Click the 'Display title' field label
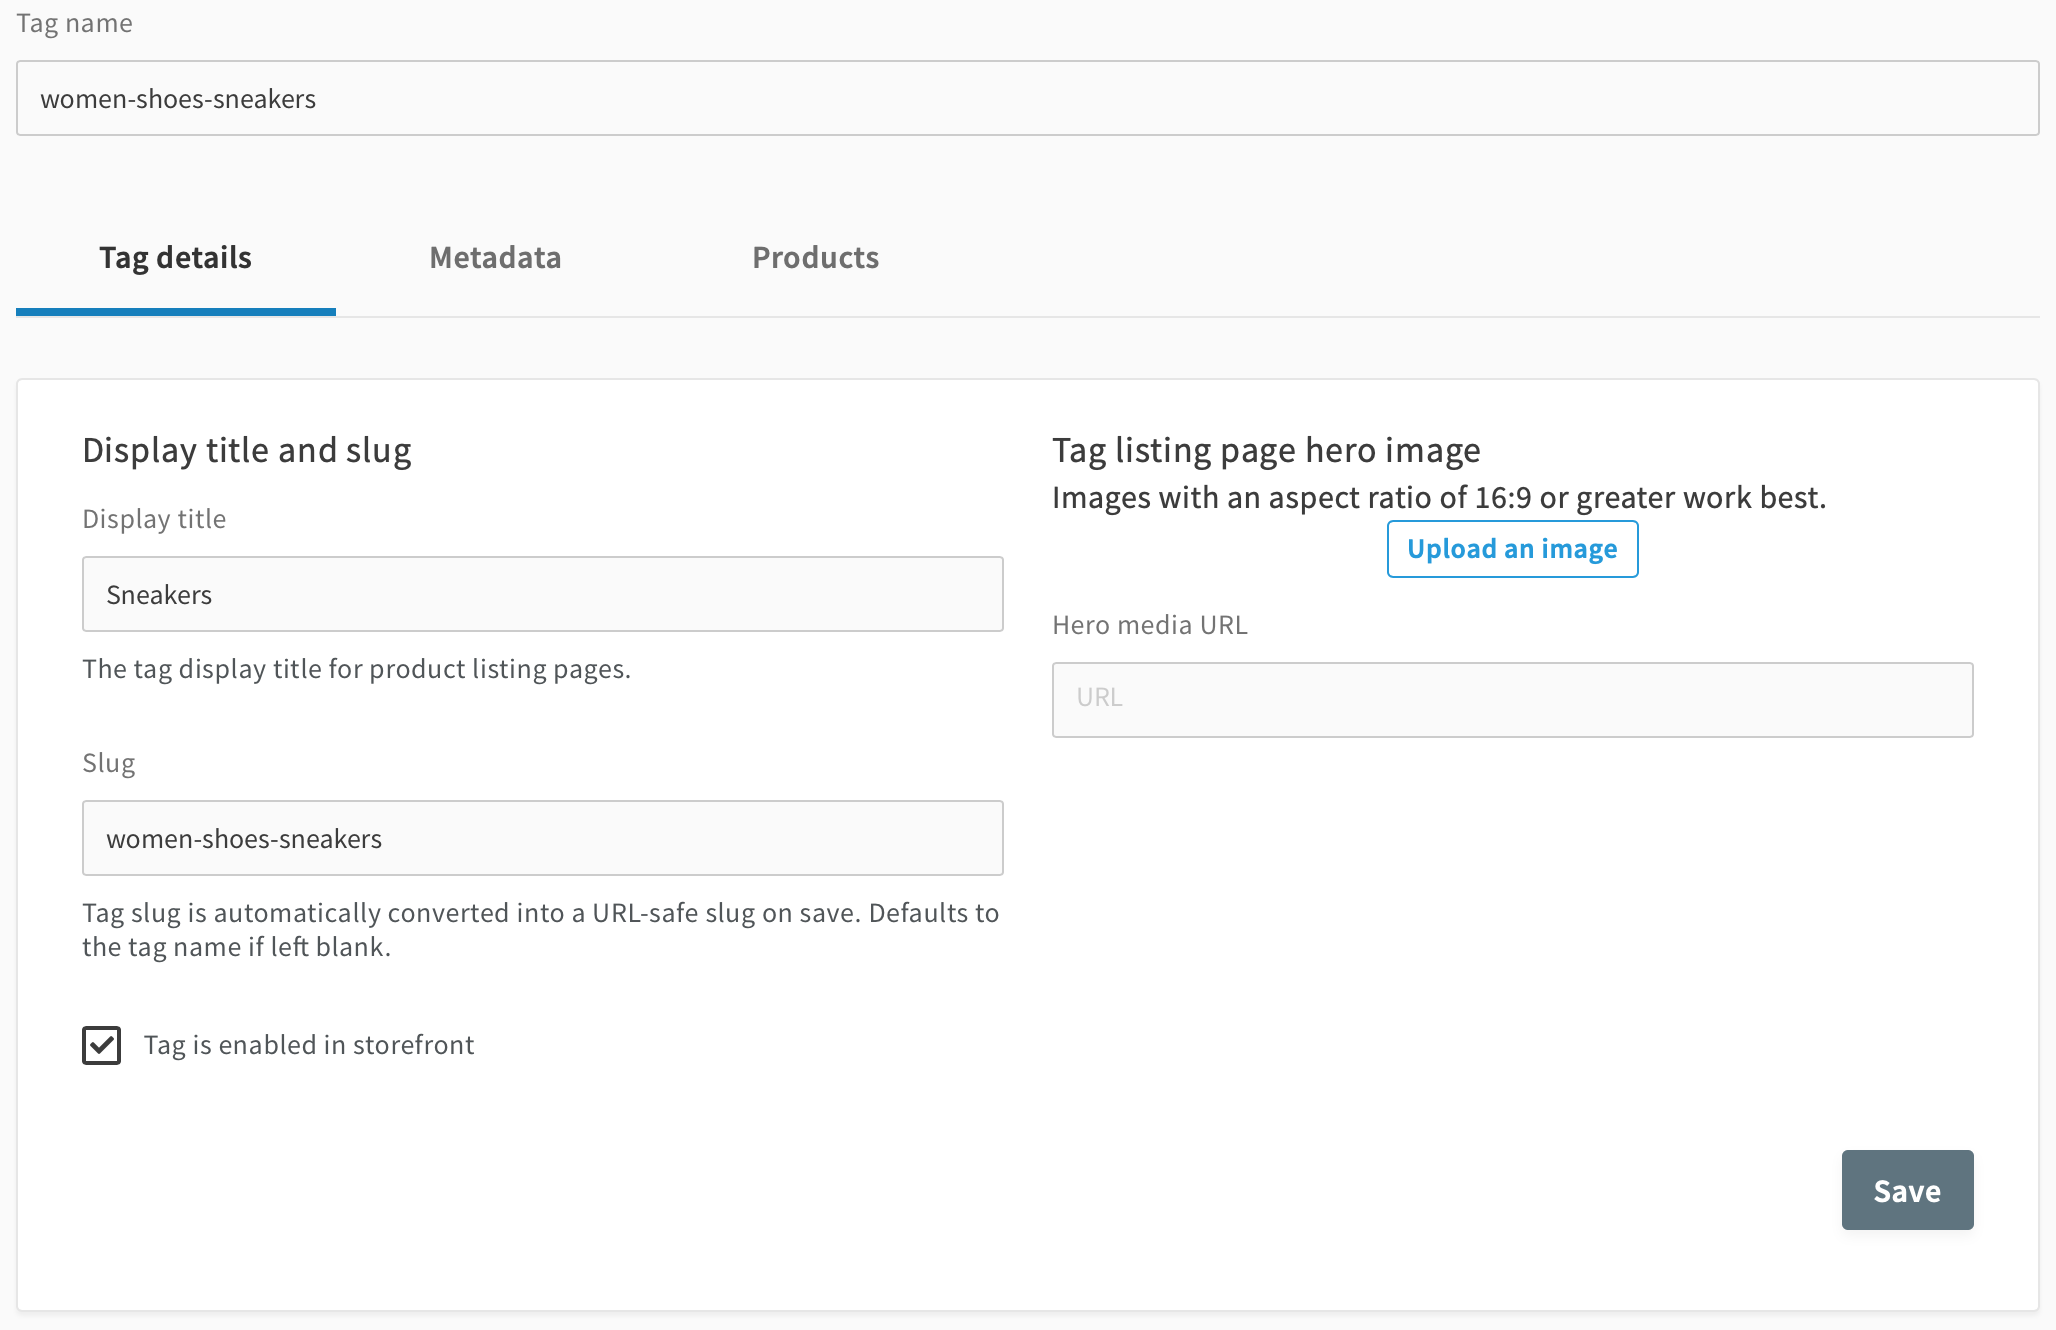Screen dimensions: 2056x1330 point(154,519)
